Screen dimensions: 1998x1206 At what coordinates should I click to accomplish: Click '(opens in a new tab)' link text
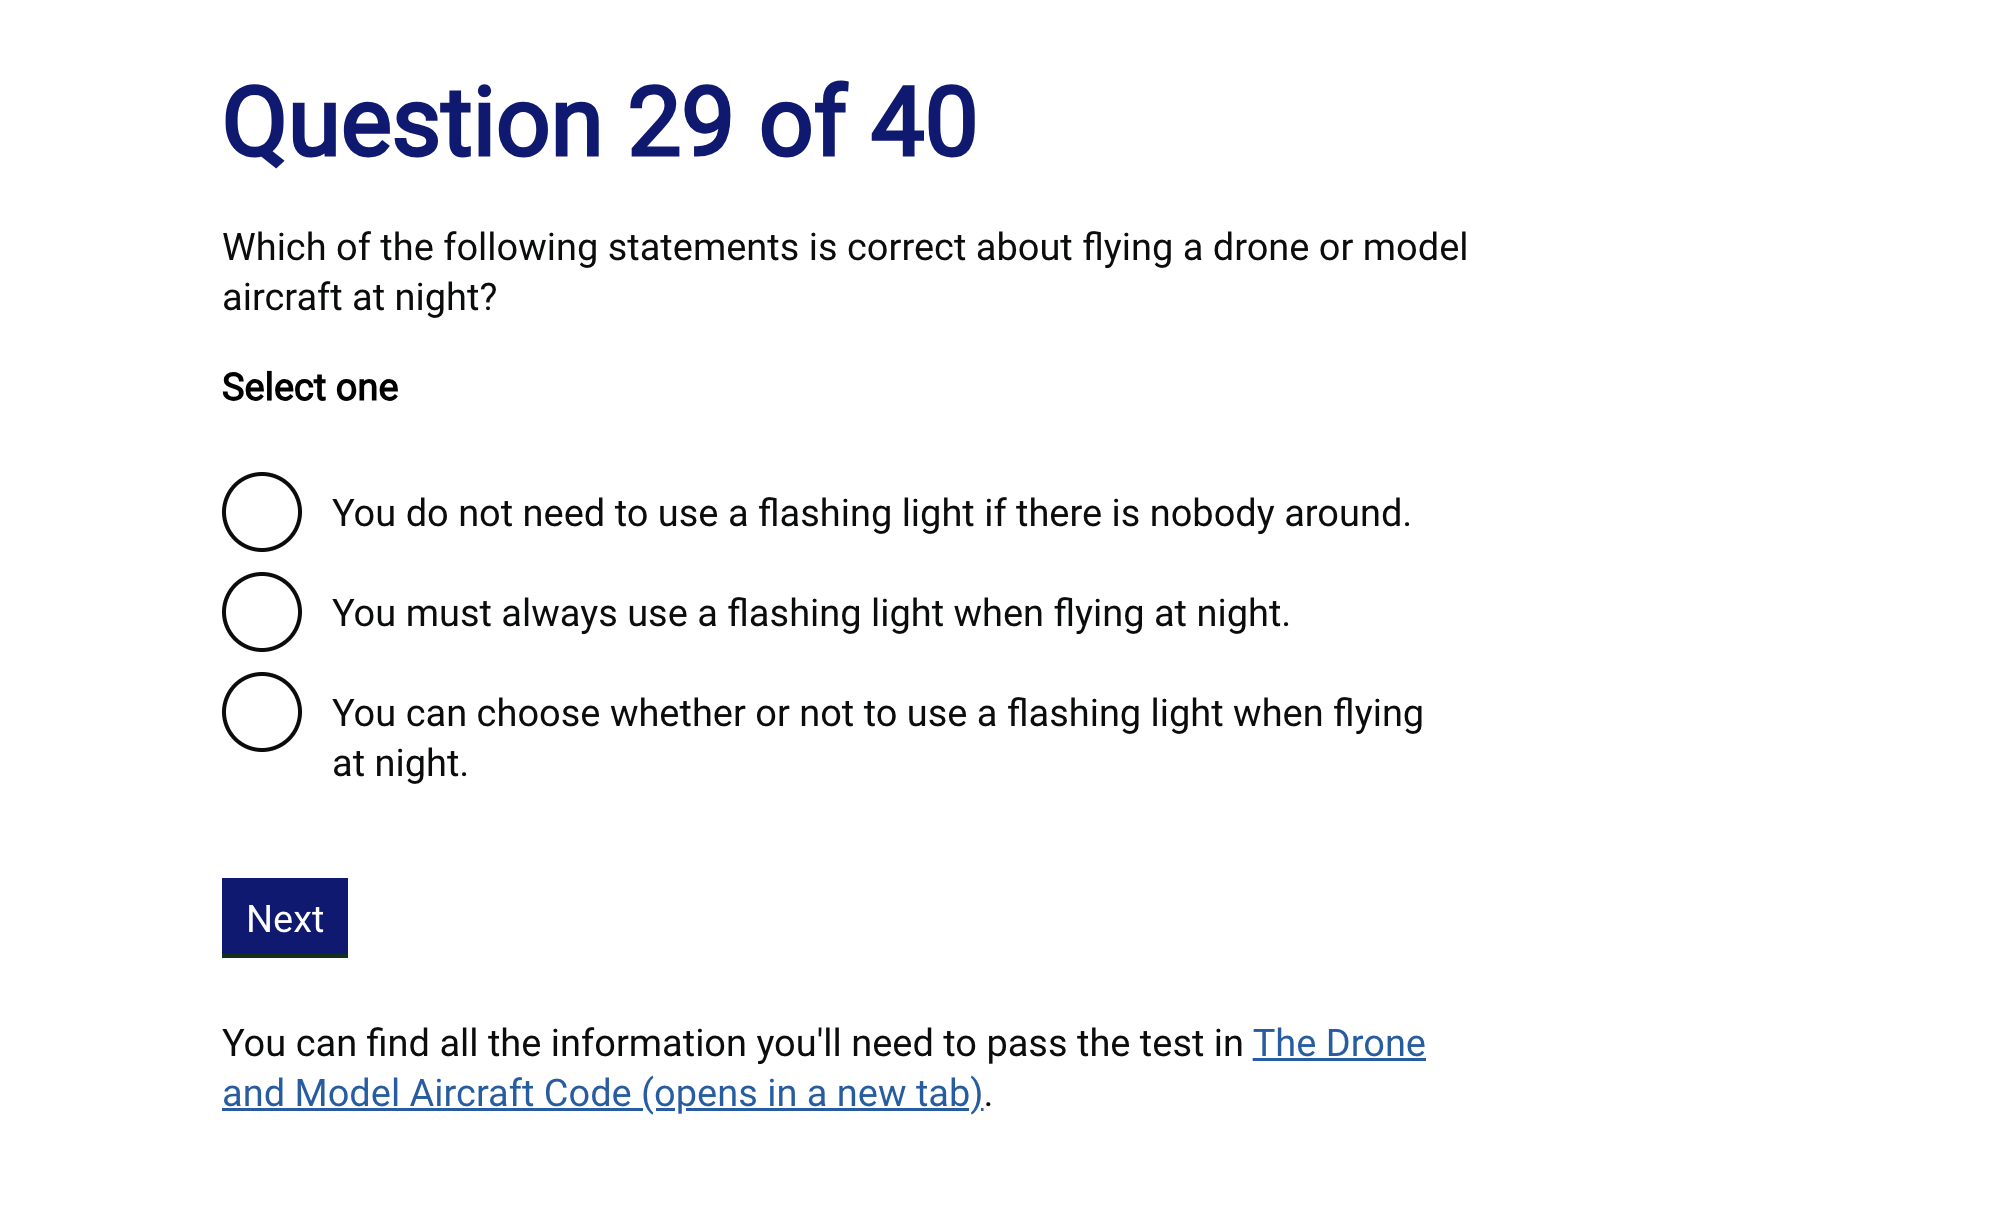tap(812, 1093)
